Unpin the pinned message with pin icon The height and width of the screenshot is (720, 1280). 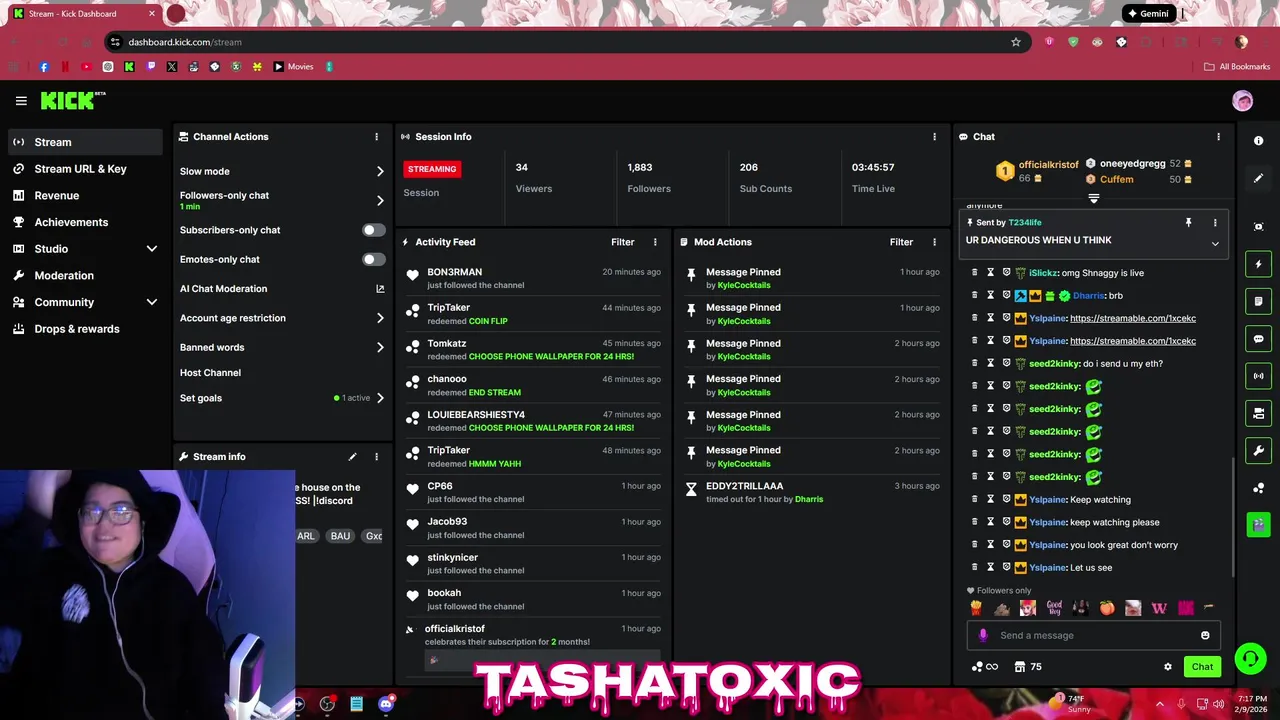coord(1188,223)
